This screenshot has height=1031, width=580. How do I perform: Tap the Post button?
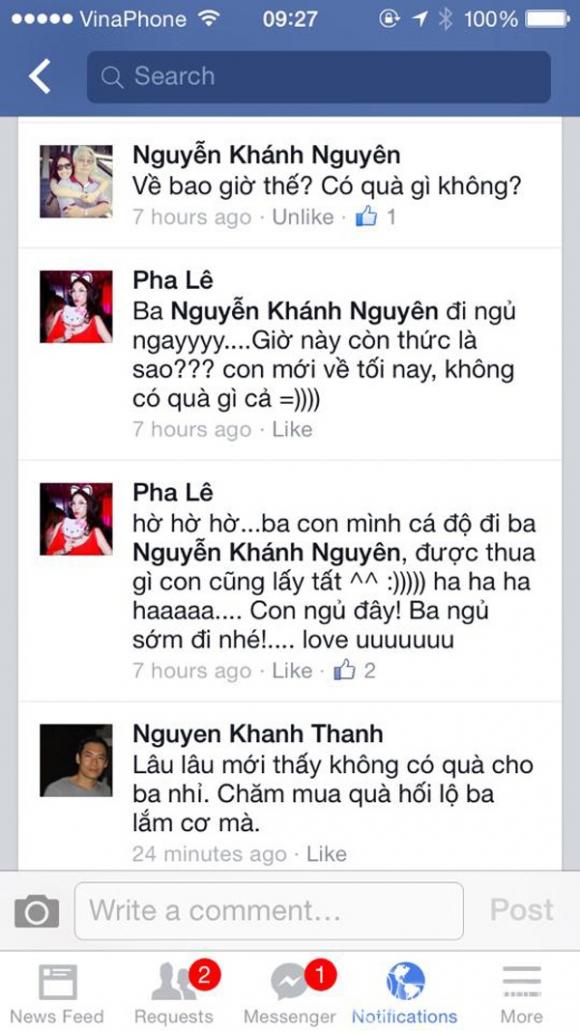[x=522, y=910]
